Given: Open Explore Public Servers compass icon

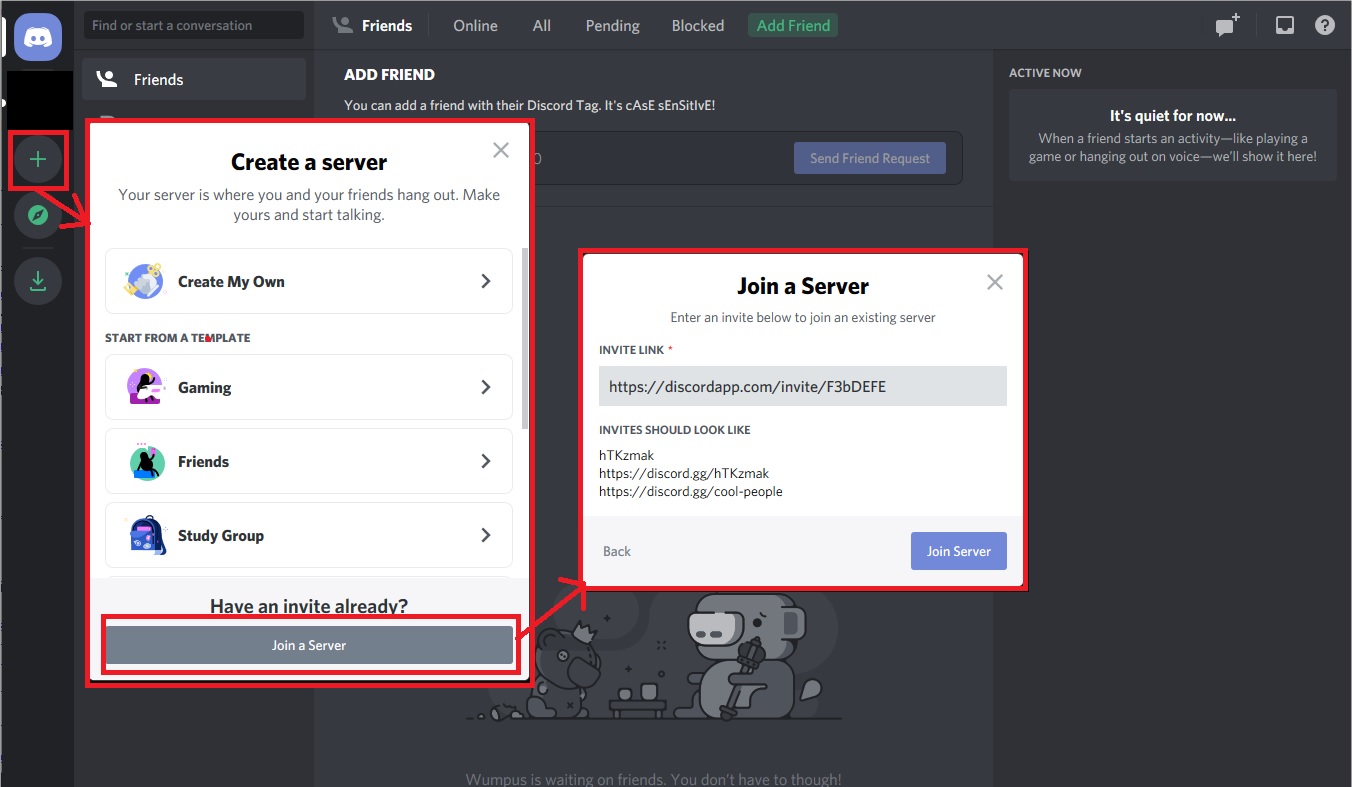Looking at the screenshot, I should 38,215.
